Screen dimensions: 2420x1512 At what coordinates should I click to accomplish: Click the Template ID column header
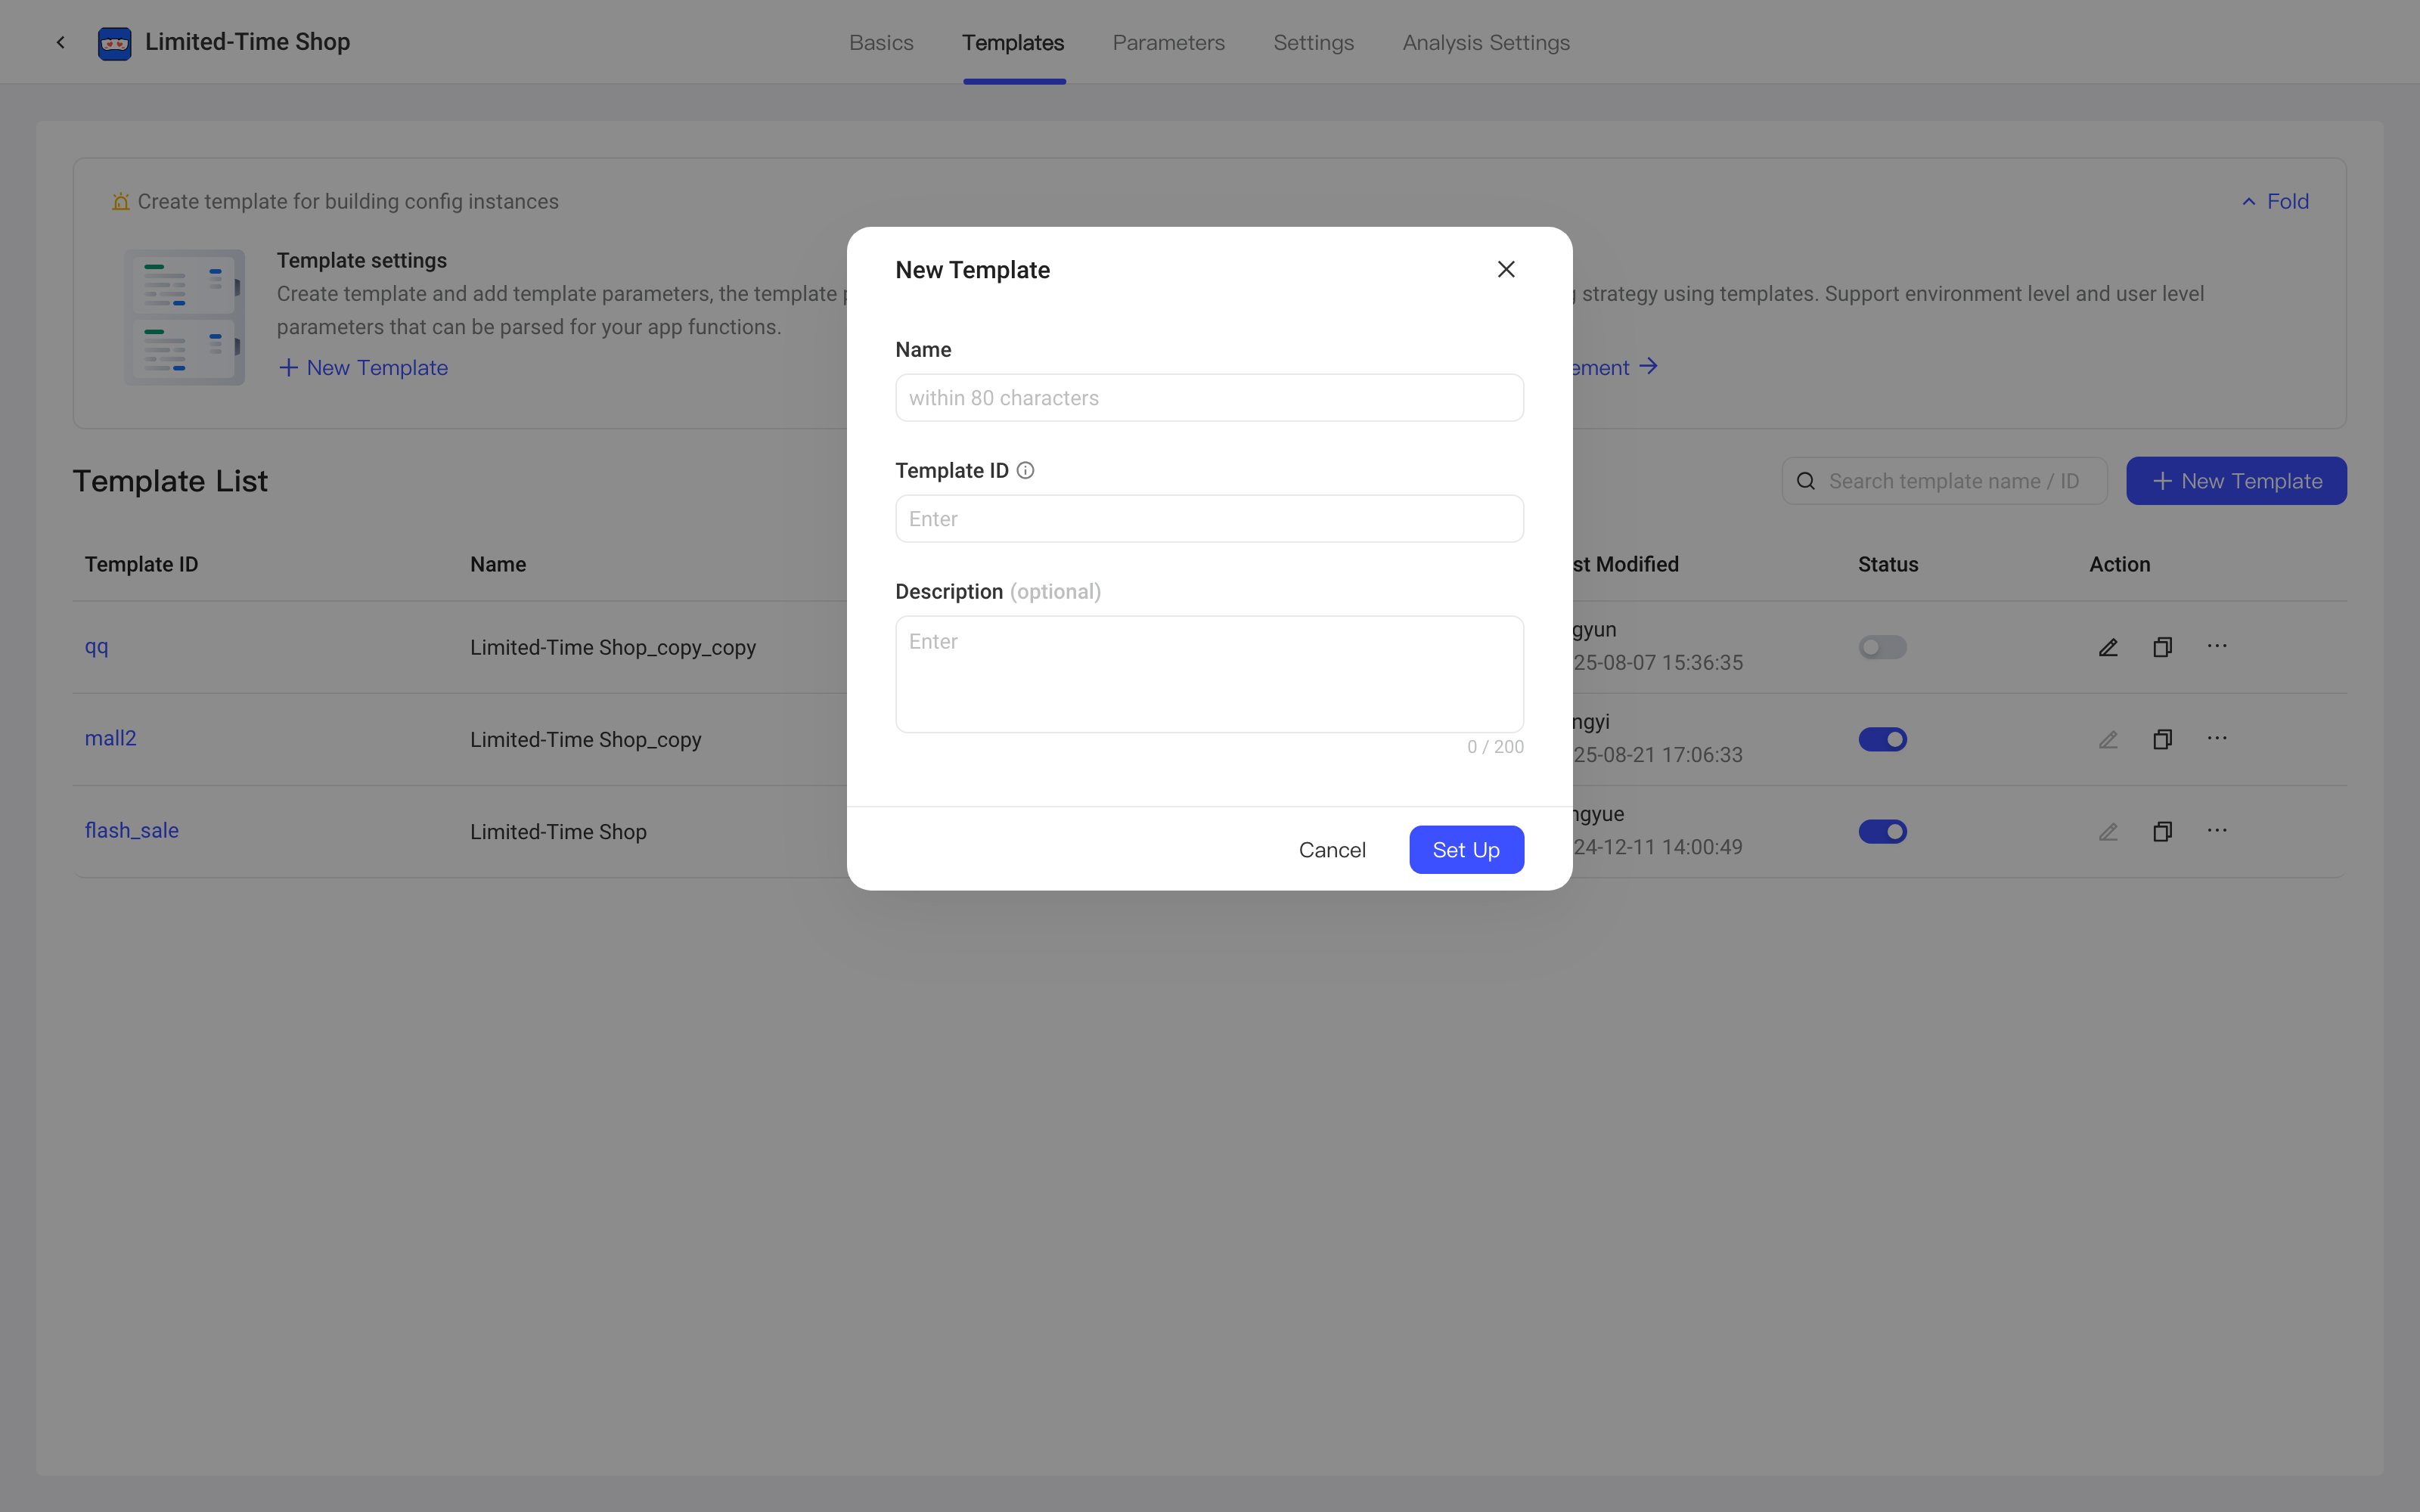[x=141, y=564]
